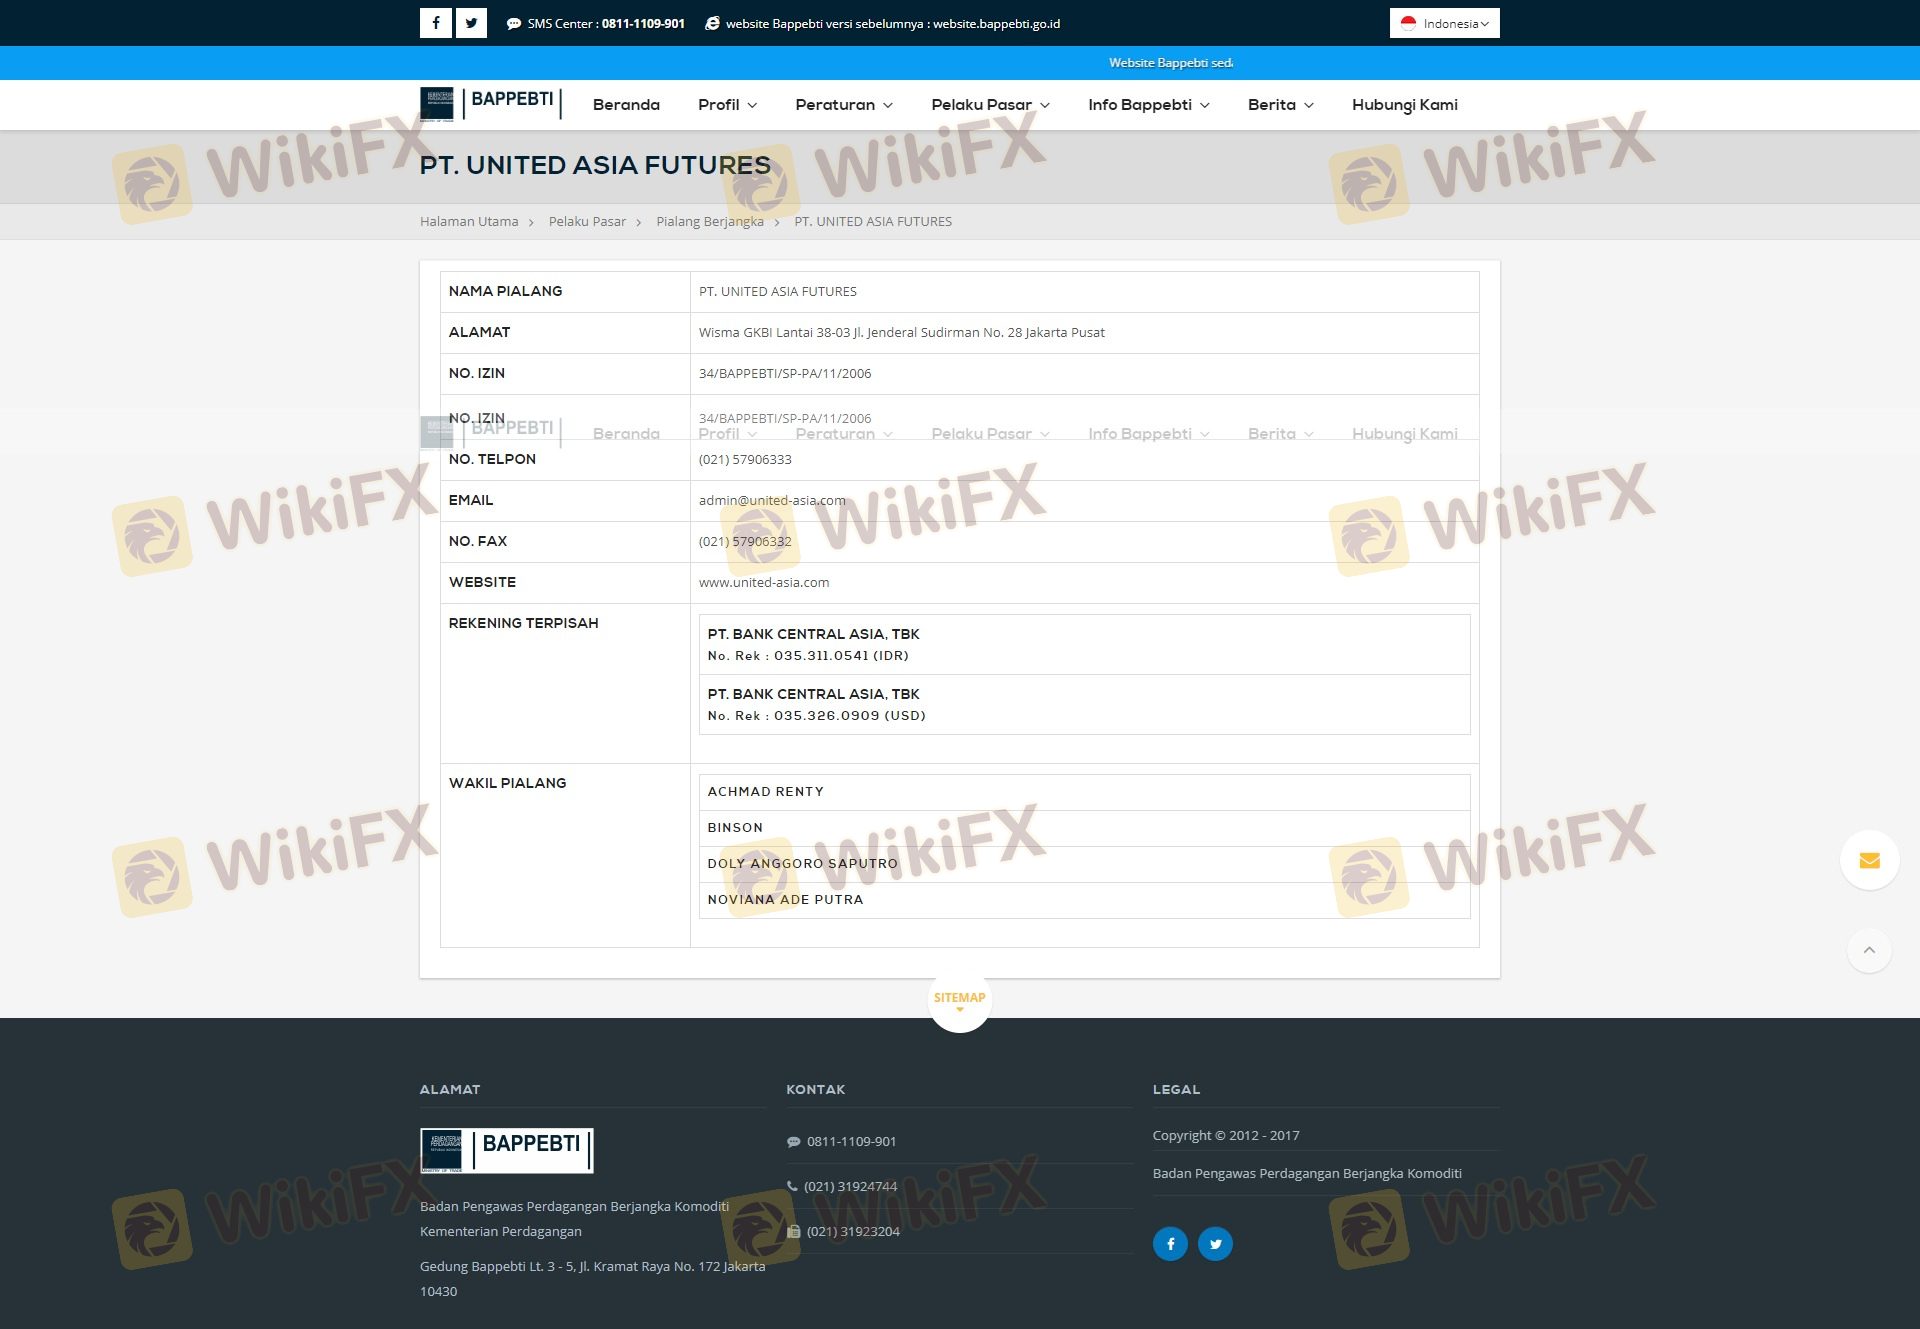This screenshot has height=1329, width=1920.
Task: Click the BAPPEBTI logo in footer
Action: click(506, 1150)
